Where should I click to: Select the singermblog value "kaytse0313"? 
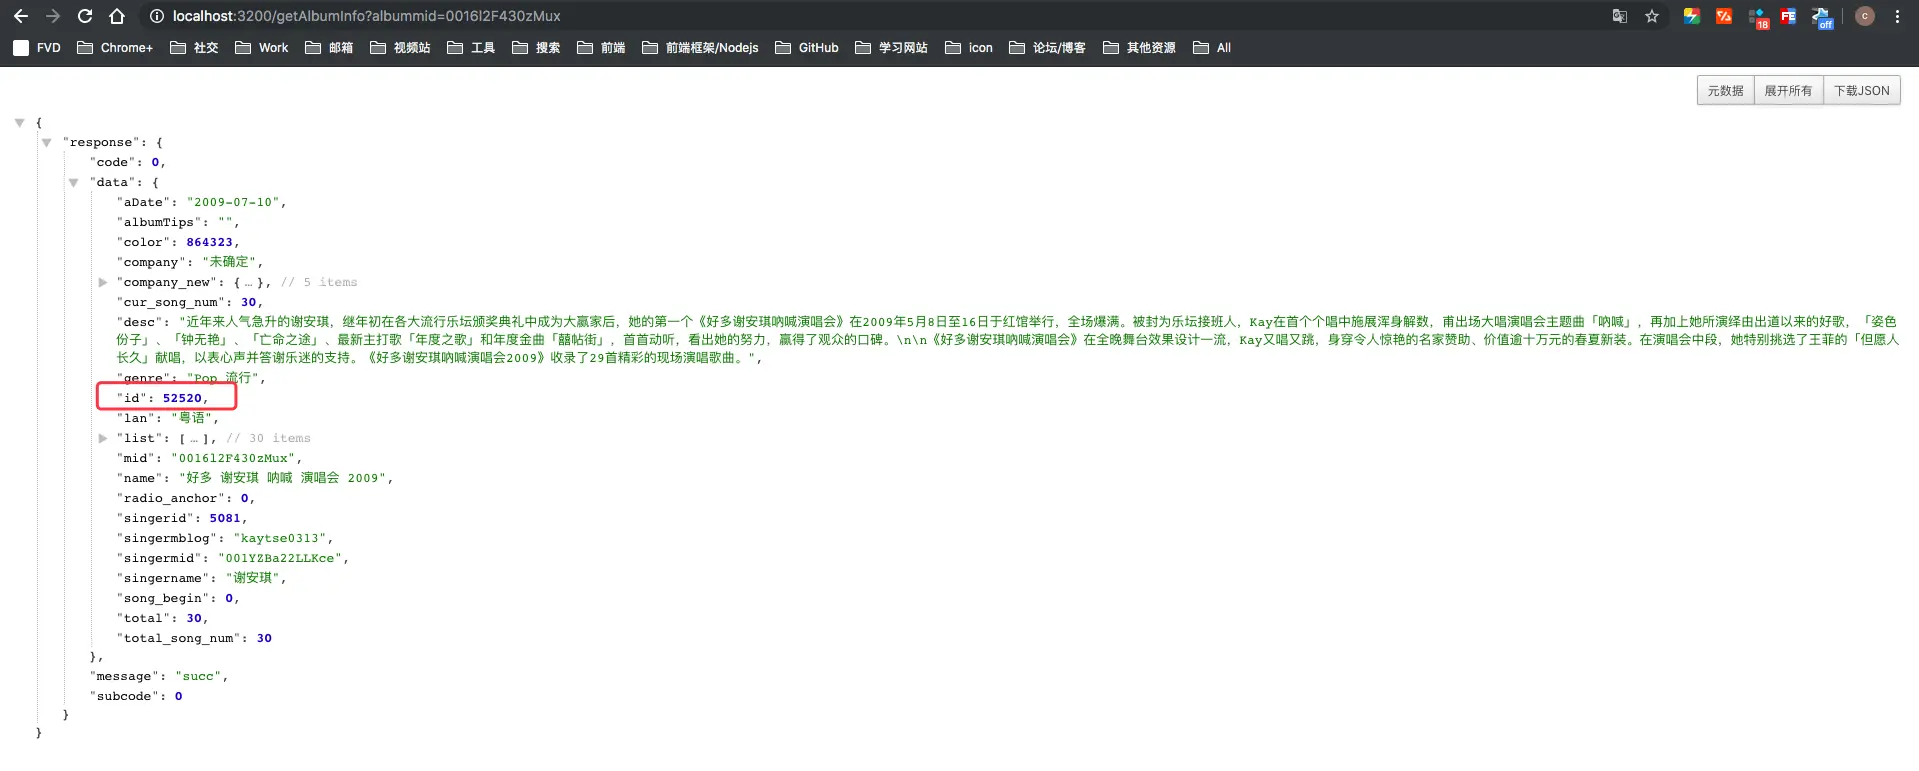pyautogui.click(x=280, y=538)
